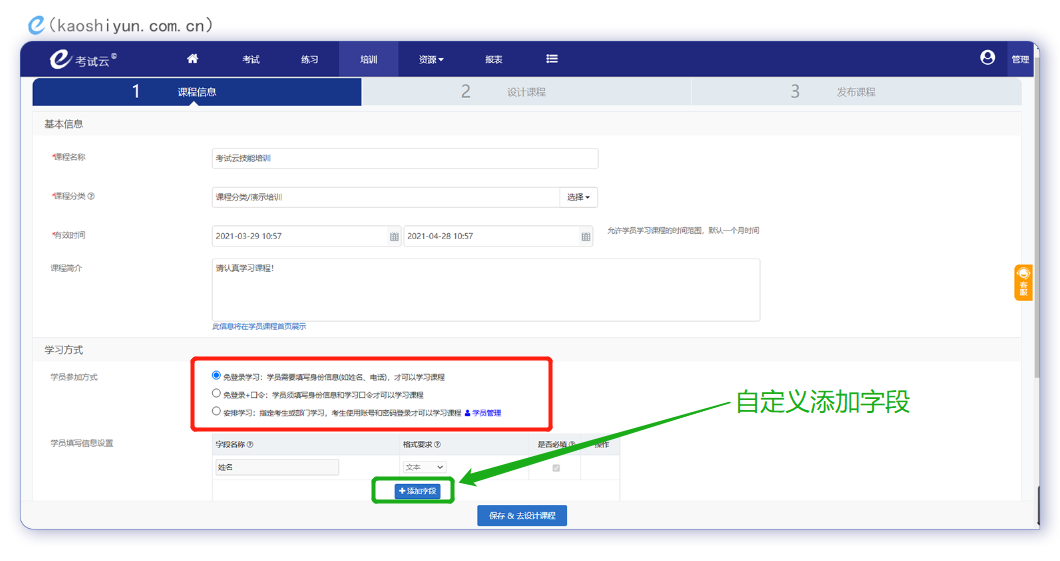Screen dimensions: 1060x561
Task: Click 保存 & 去设计课程 button
Action: click(x=522, y=516)
